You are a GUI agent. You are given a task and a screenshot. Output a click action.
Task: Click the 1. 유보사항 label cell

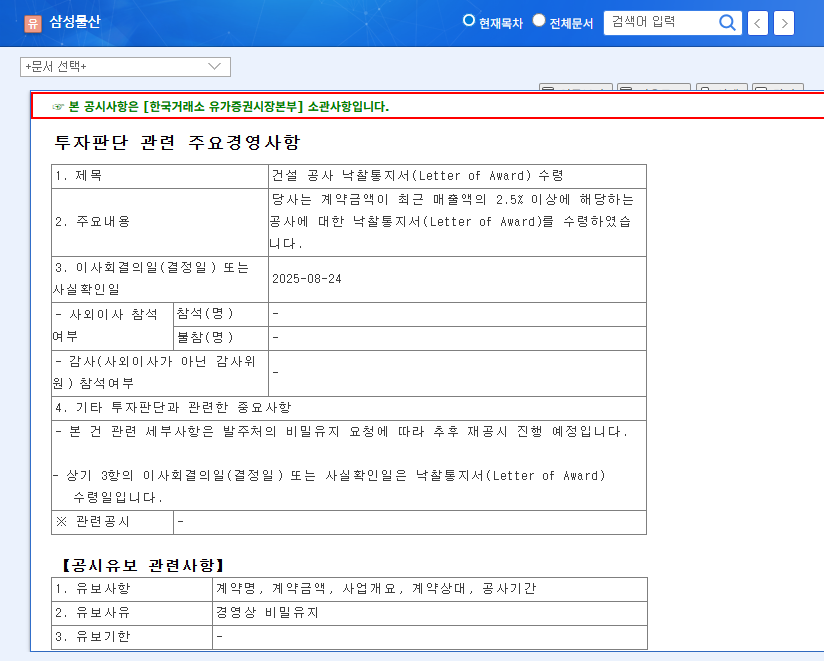point(132,589)
